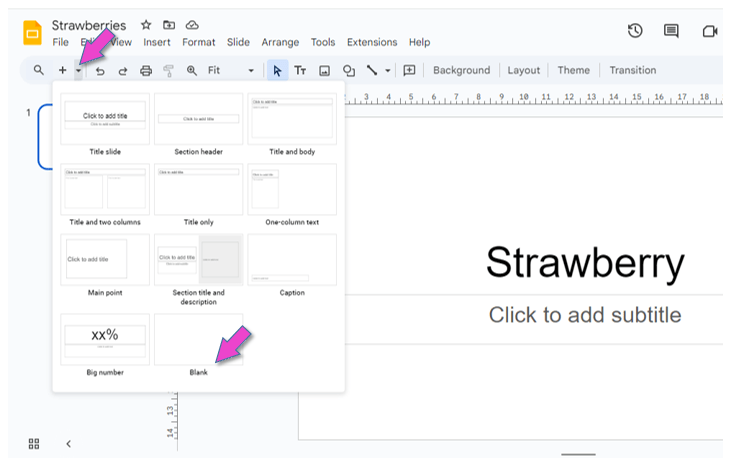
Task: Click the new slide plus button
Action: (62, 71)
